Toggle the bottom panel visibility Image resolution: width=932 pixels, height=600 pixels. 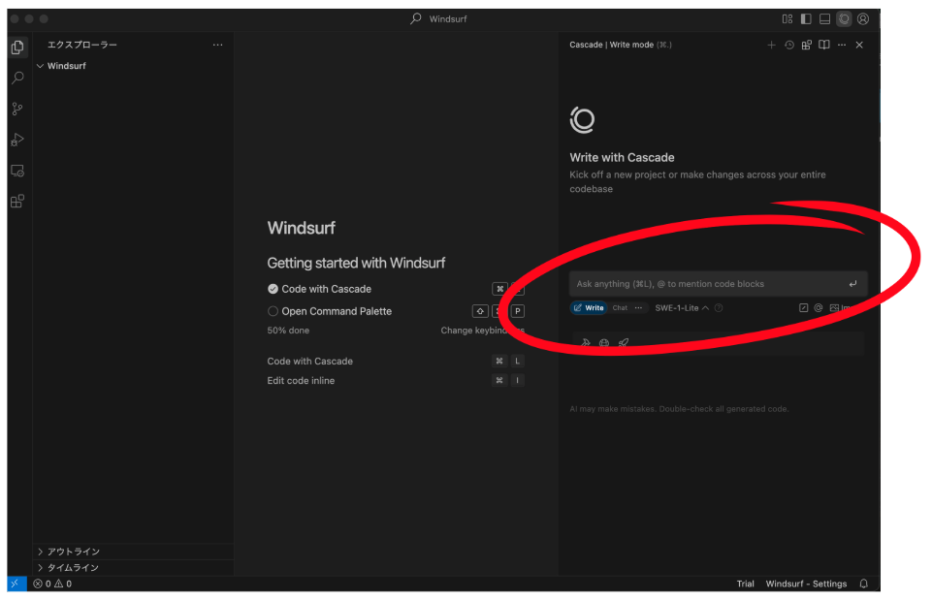825,19
